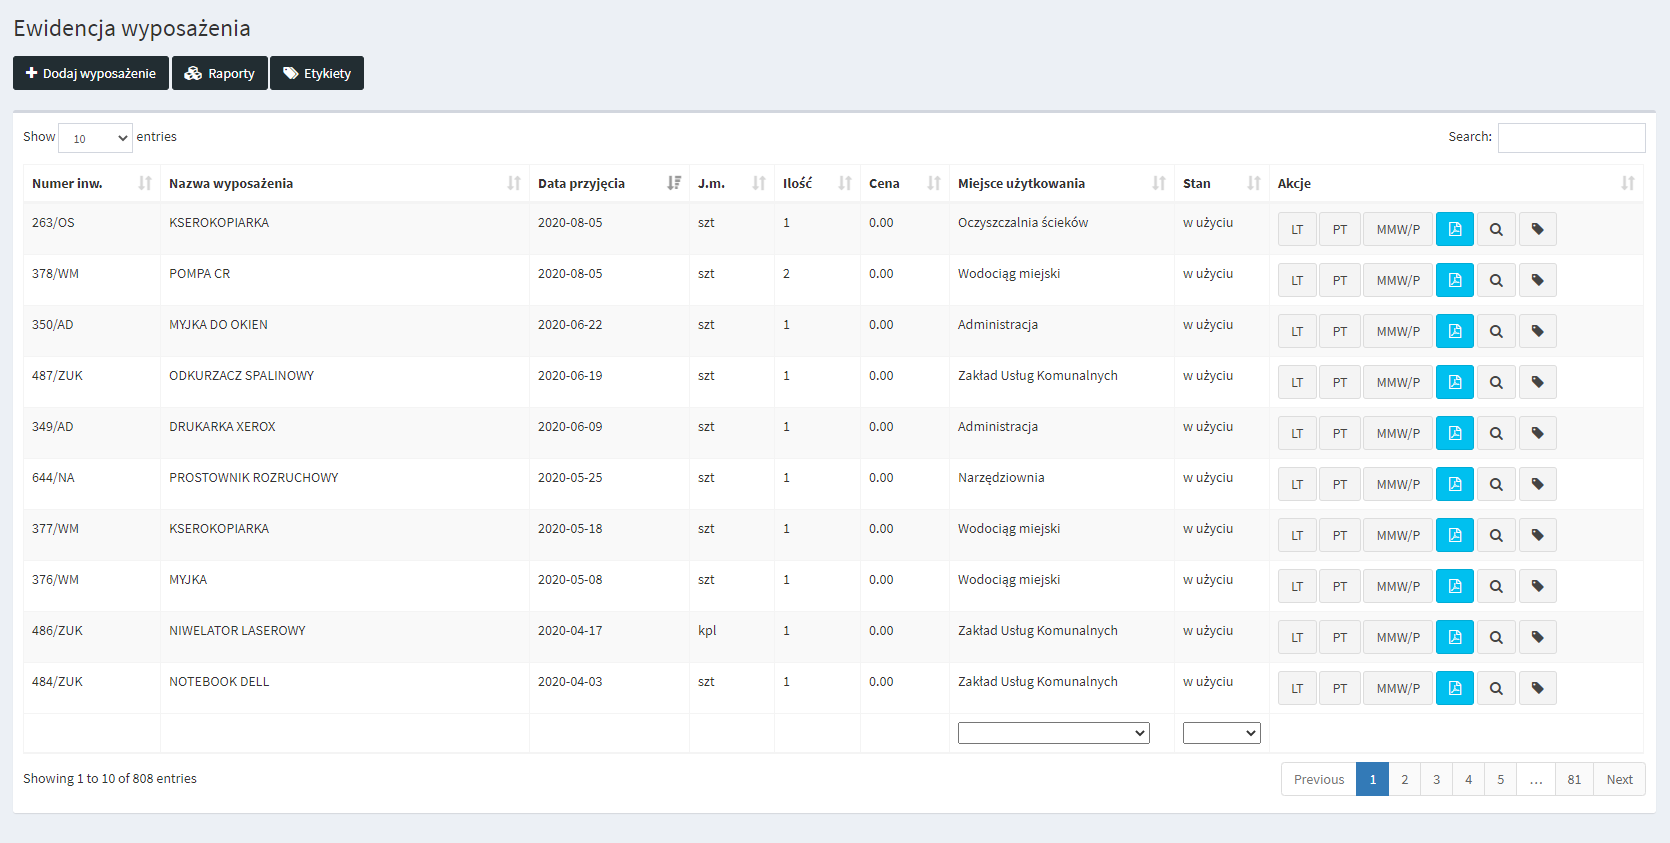Viewport: 1670px width, 843px height.
Task: Open magnifier preview for NOTEBOOK DELL row
Action: click(x=1496, y=688)
